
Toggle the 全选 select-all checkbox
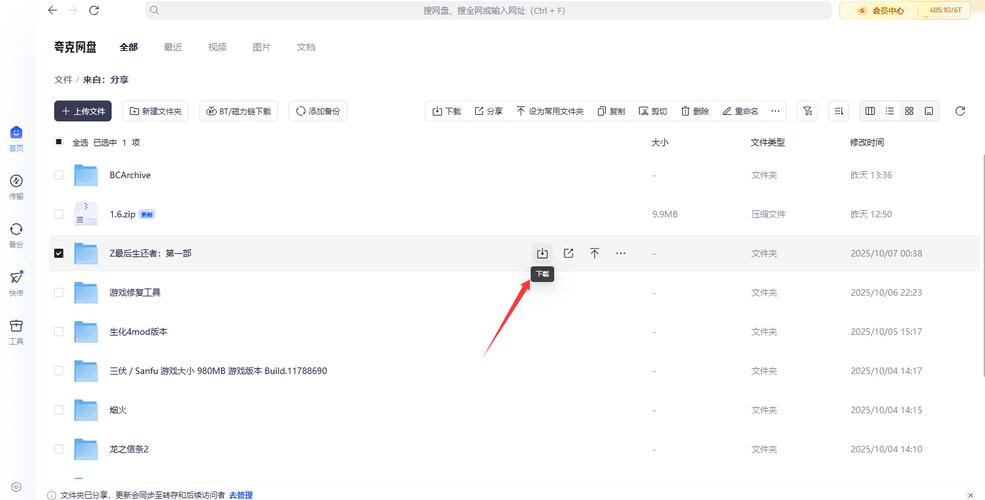pyautogui.click(x=58, y=142)
